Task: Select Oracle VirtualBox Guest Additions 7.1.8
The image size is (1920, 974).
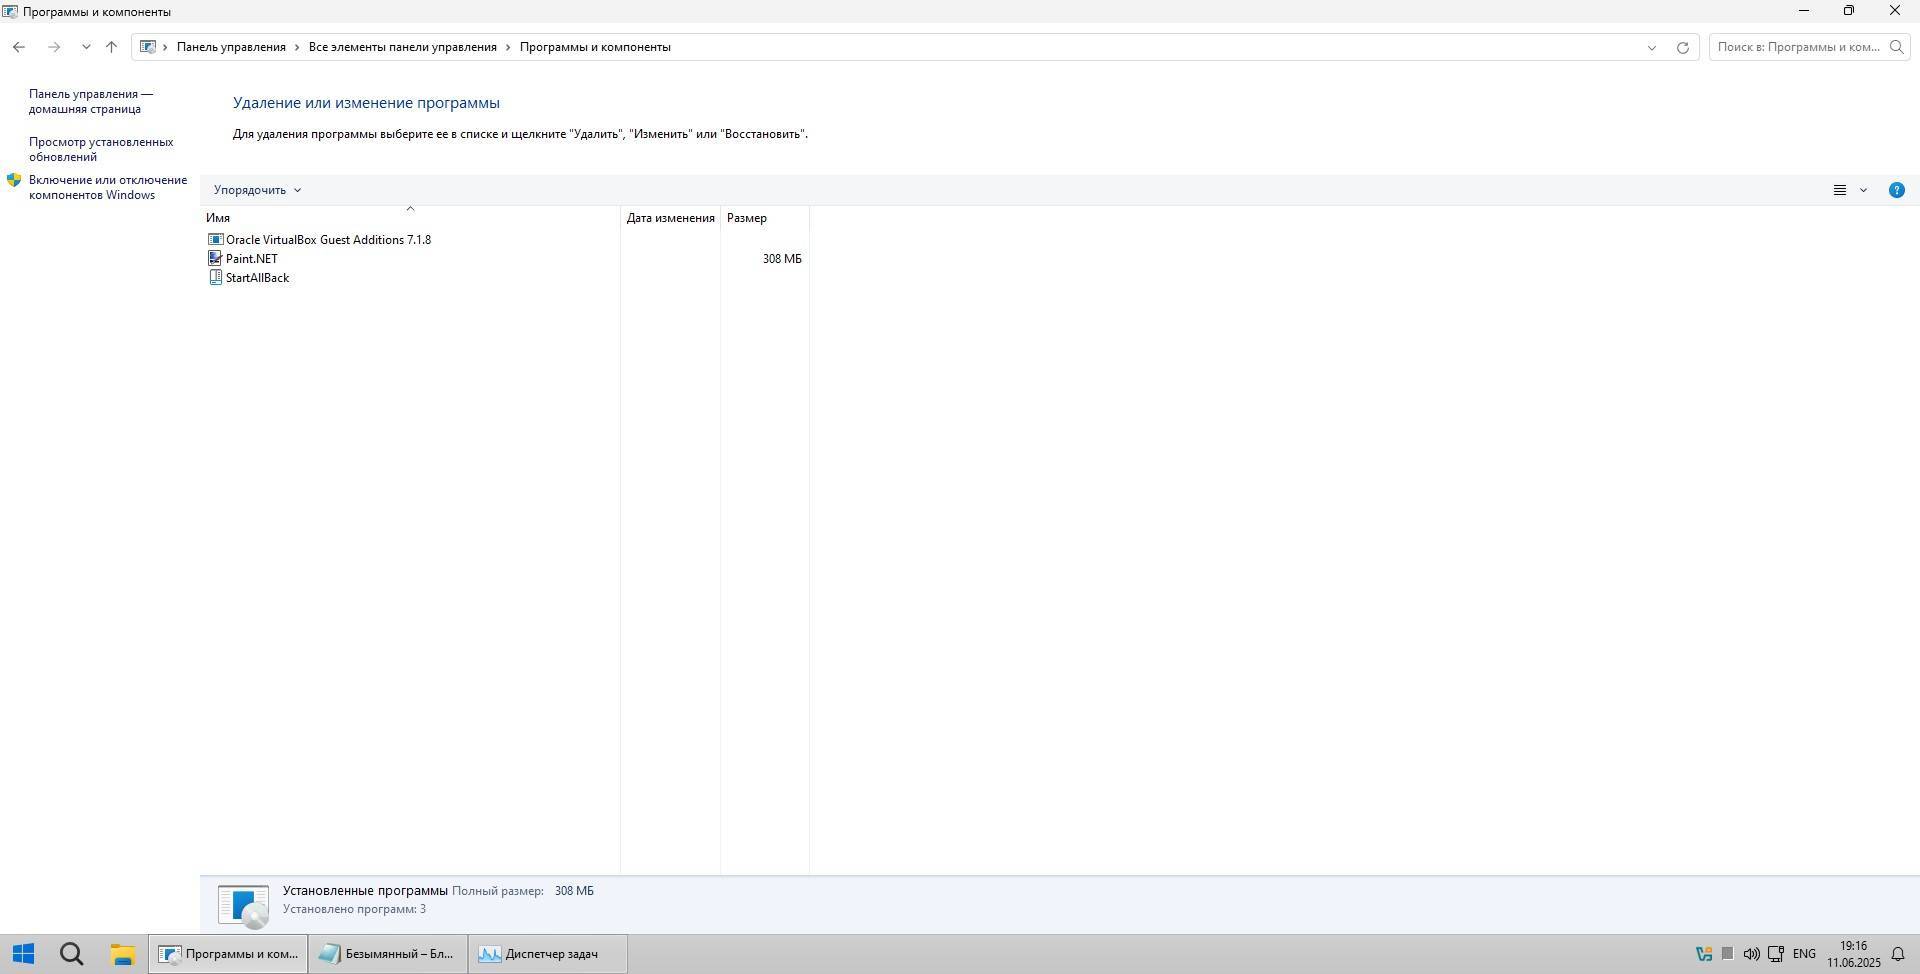Action: [x=328, y=240]
